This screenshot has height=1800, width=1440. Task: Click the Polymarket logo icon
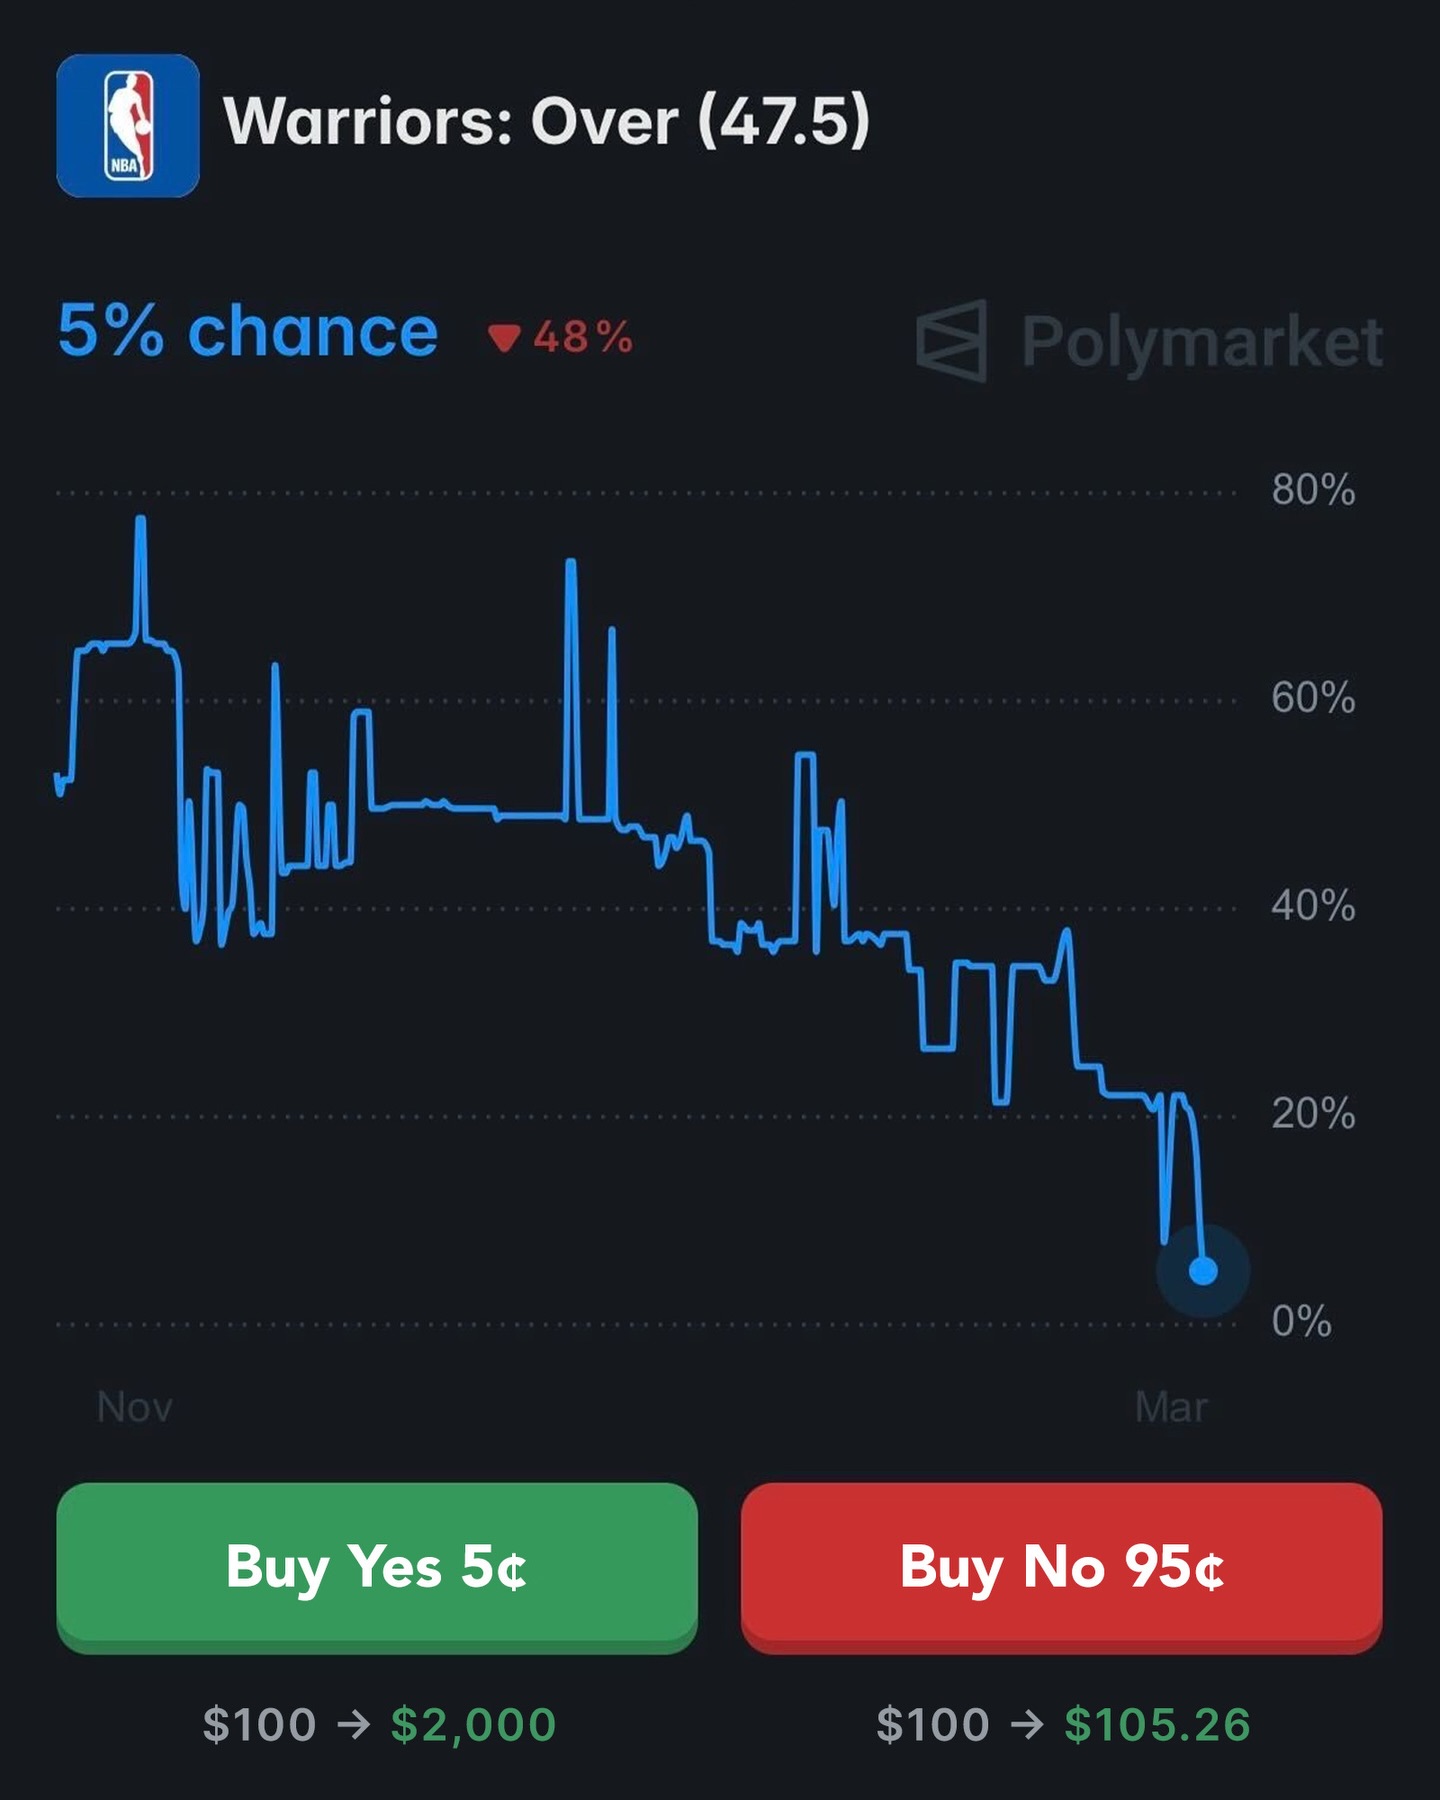(952, 341)
